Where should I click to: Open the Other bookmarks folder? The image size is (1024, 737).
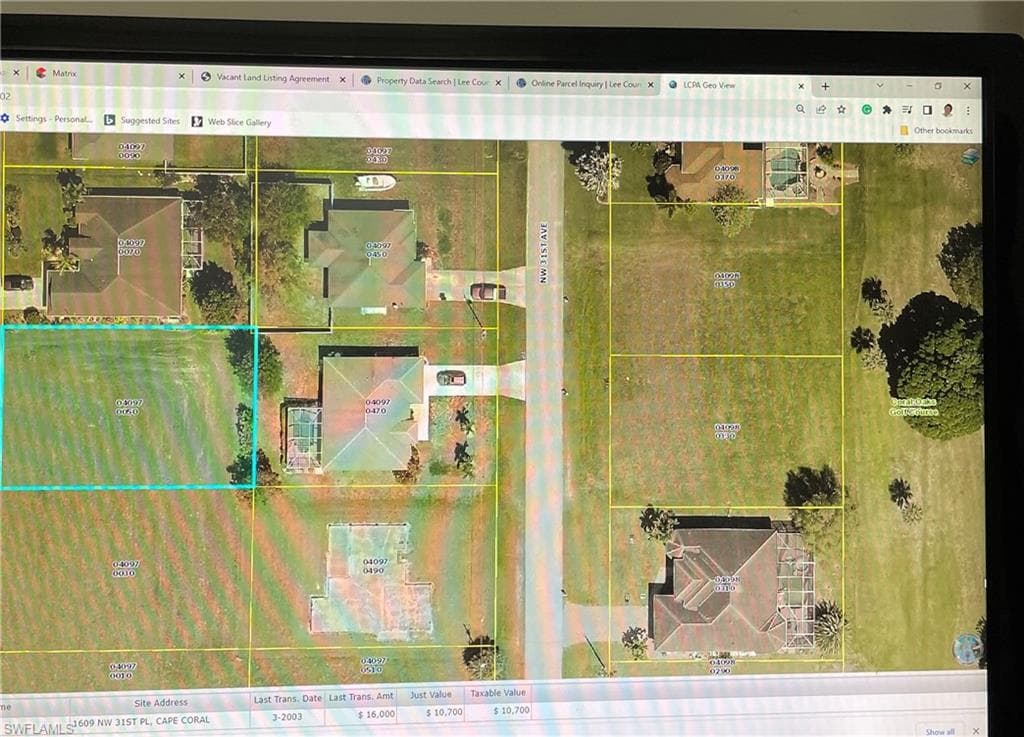tap(936, 131)
